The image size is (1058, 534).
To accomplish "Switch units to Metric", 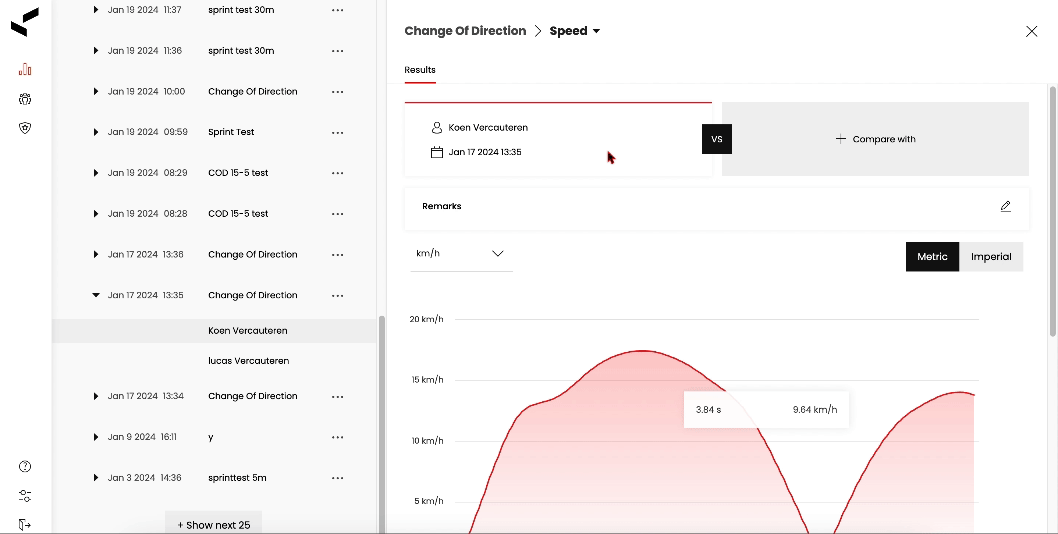I will click(x=932, y=257).
